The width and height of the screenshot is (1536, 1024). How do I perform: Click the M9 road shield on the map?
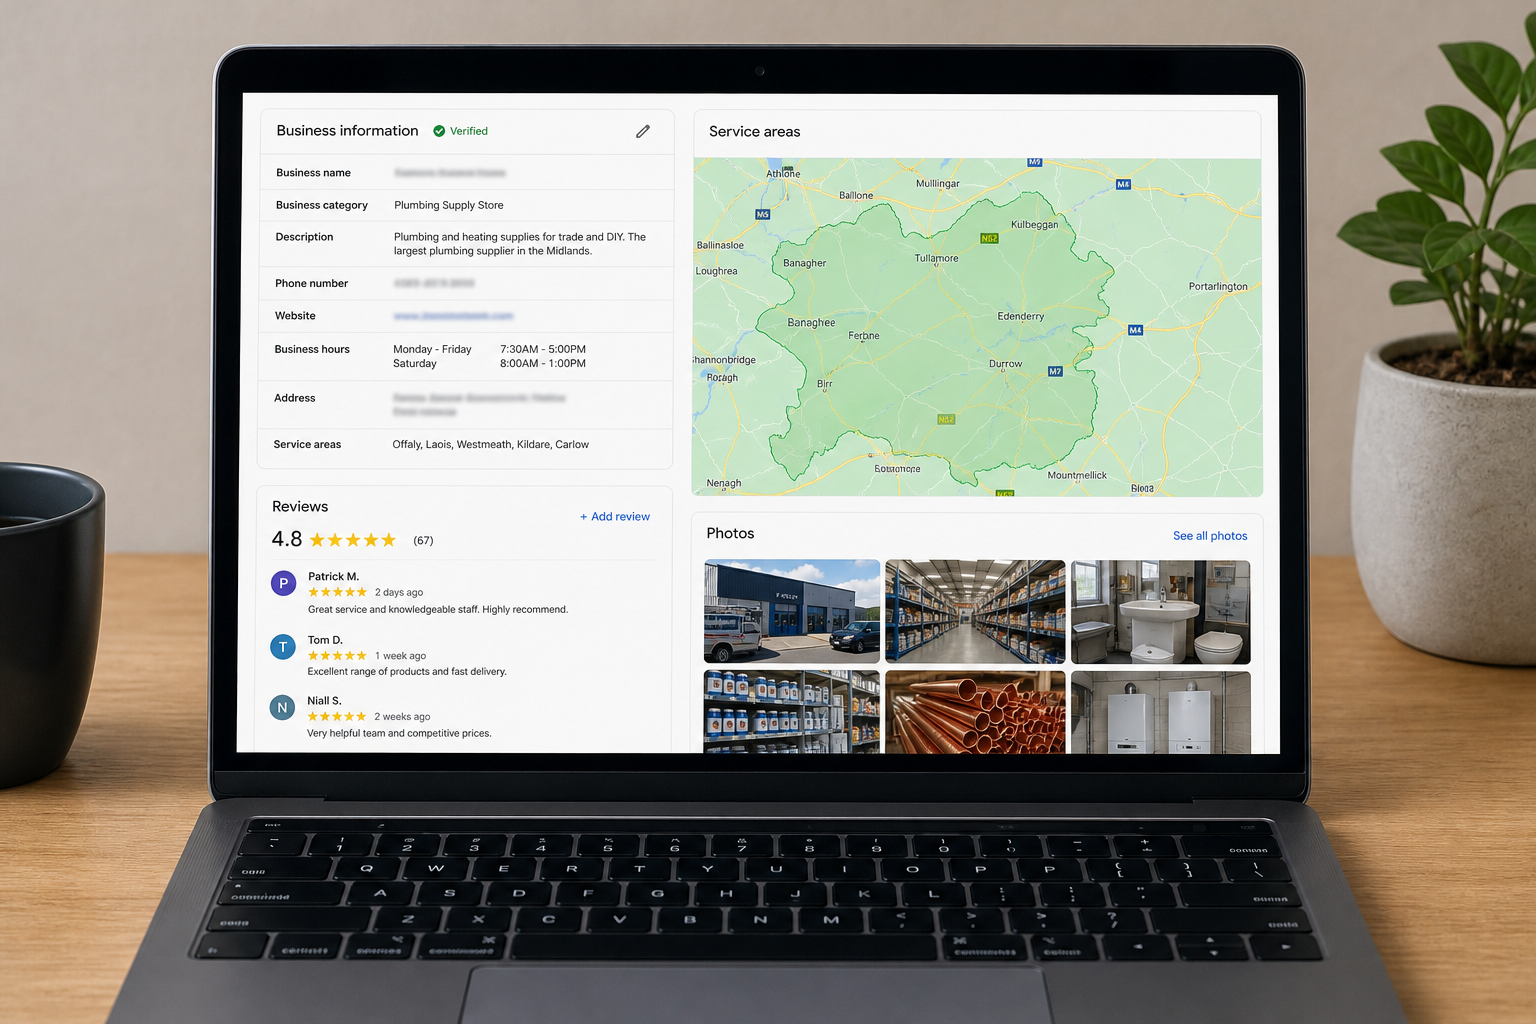1035,162
